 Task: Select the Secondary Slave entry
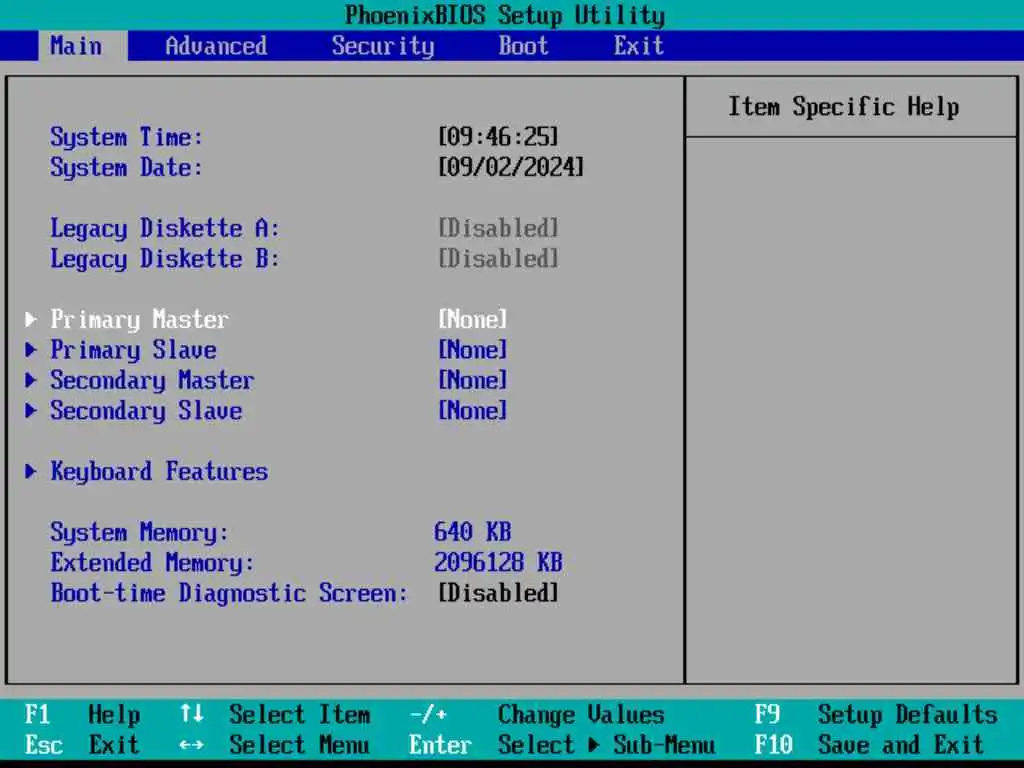click(146, 411)
